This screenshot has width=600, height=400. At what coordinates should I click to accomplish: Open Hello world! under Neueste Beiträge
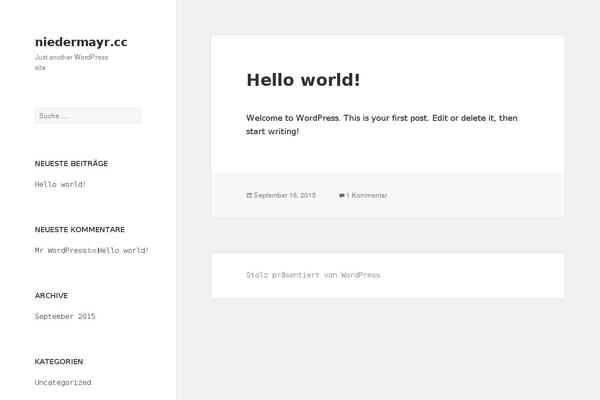60,184
